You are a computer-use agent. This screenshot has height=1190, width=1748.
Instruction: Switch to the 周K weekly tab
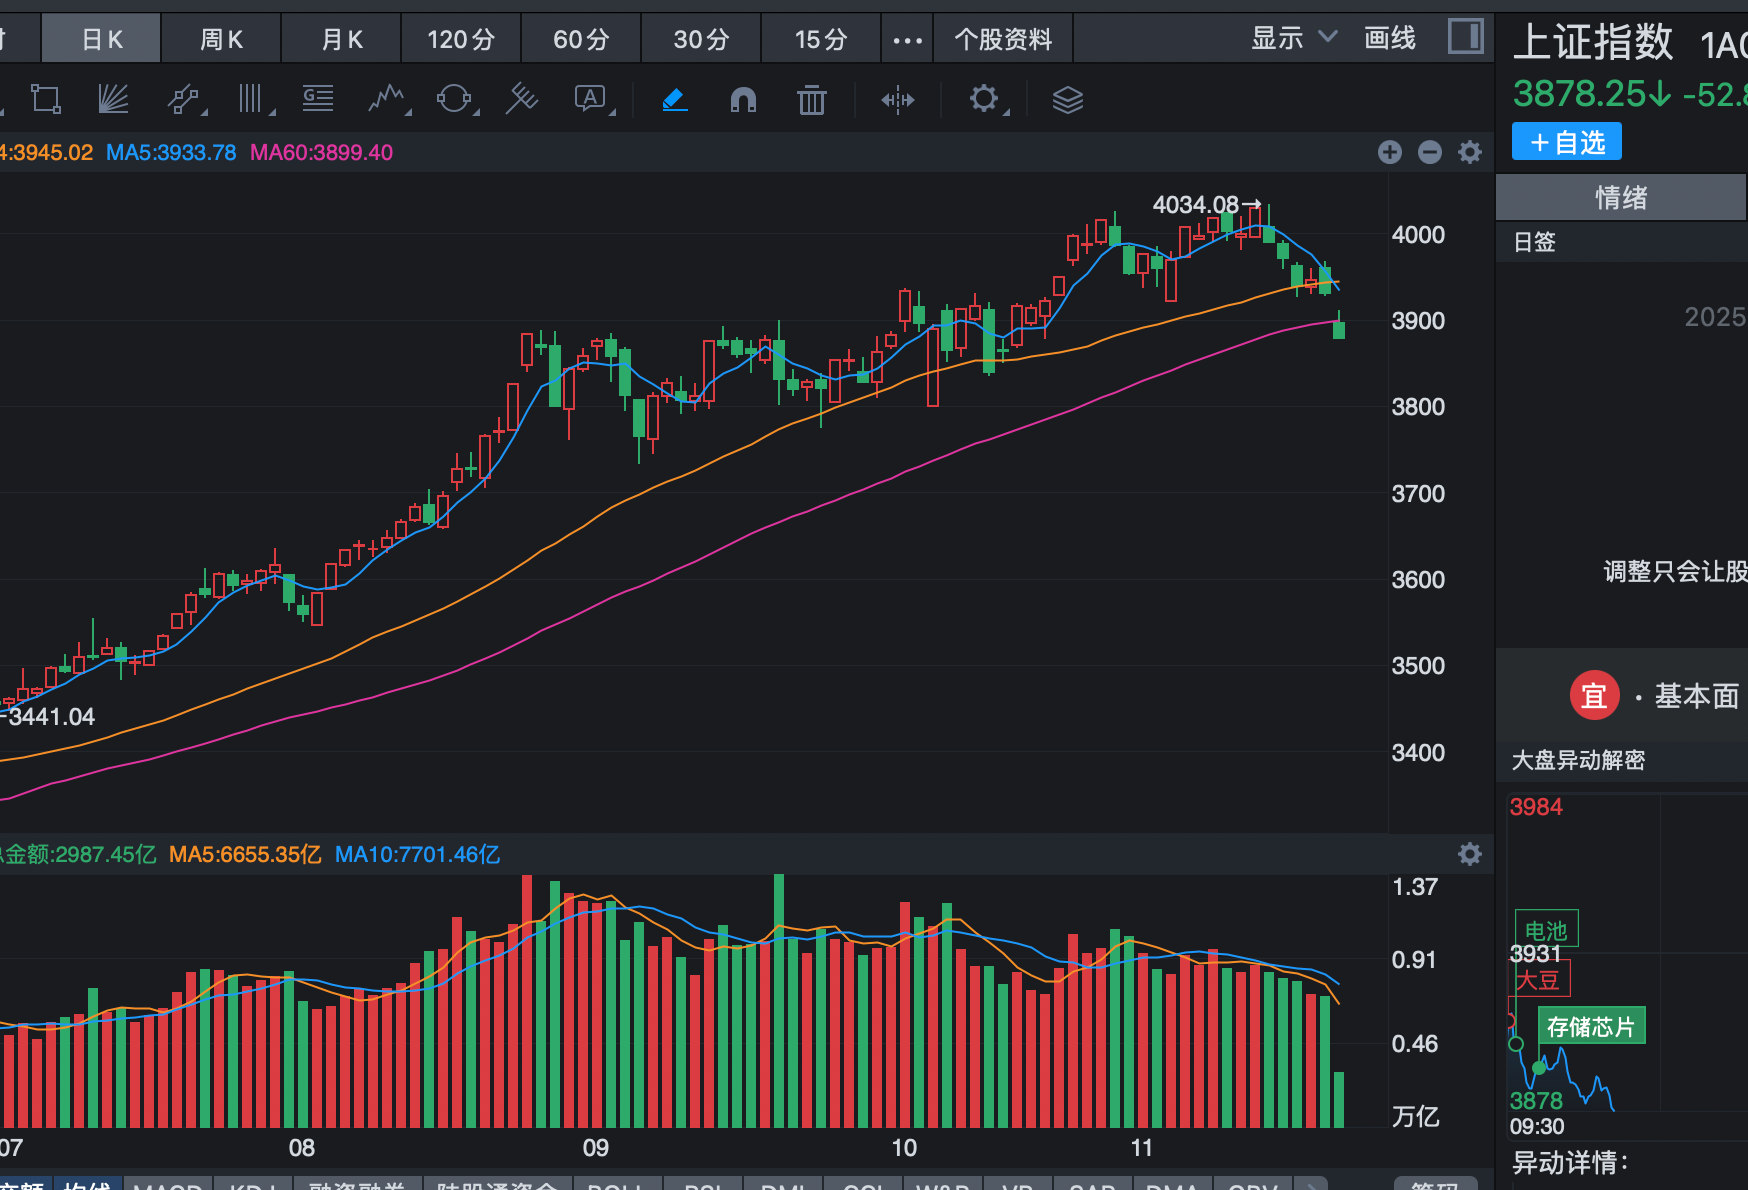click(x=221, y=39)
